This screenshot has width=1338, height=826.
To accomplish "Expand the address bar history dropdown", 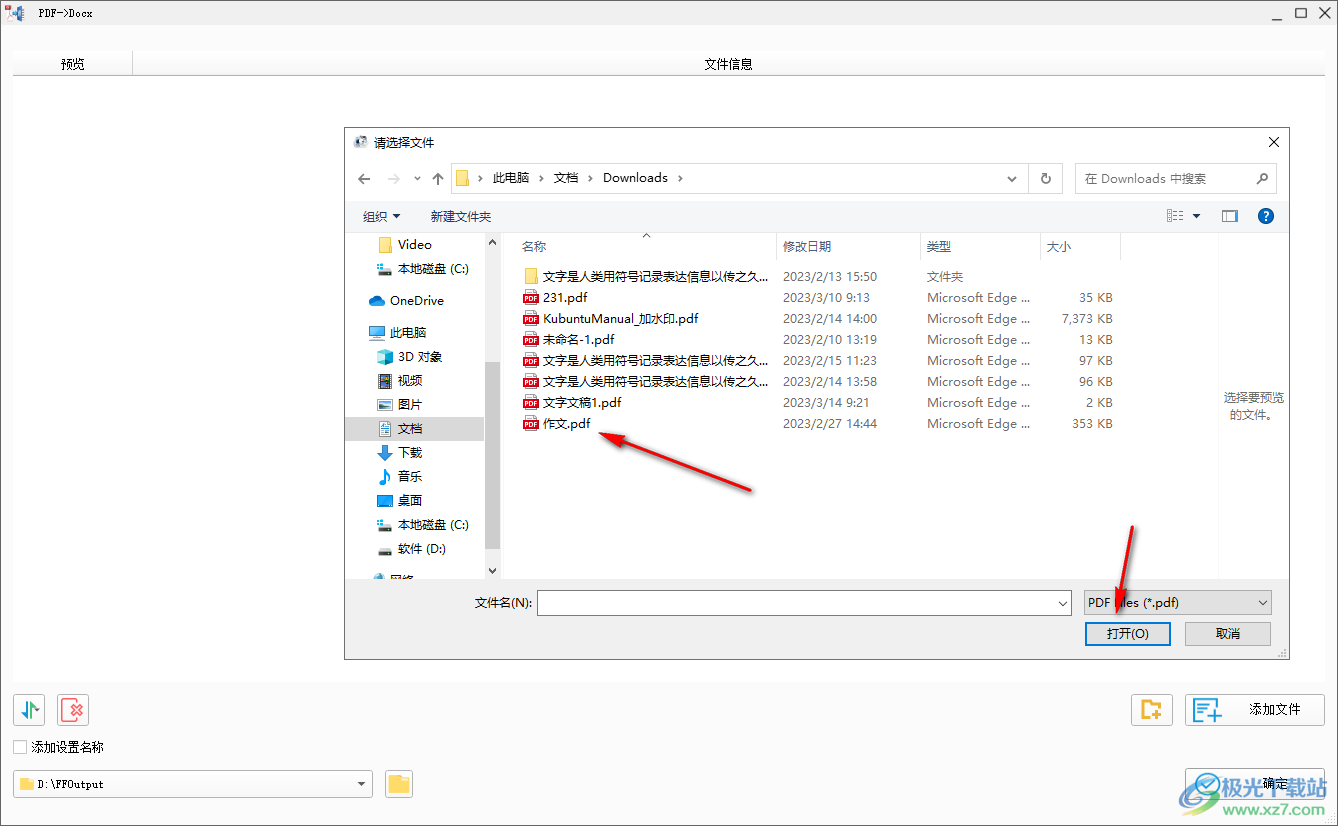I will (1013, 178).
